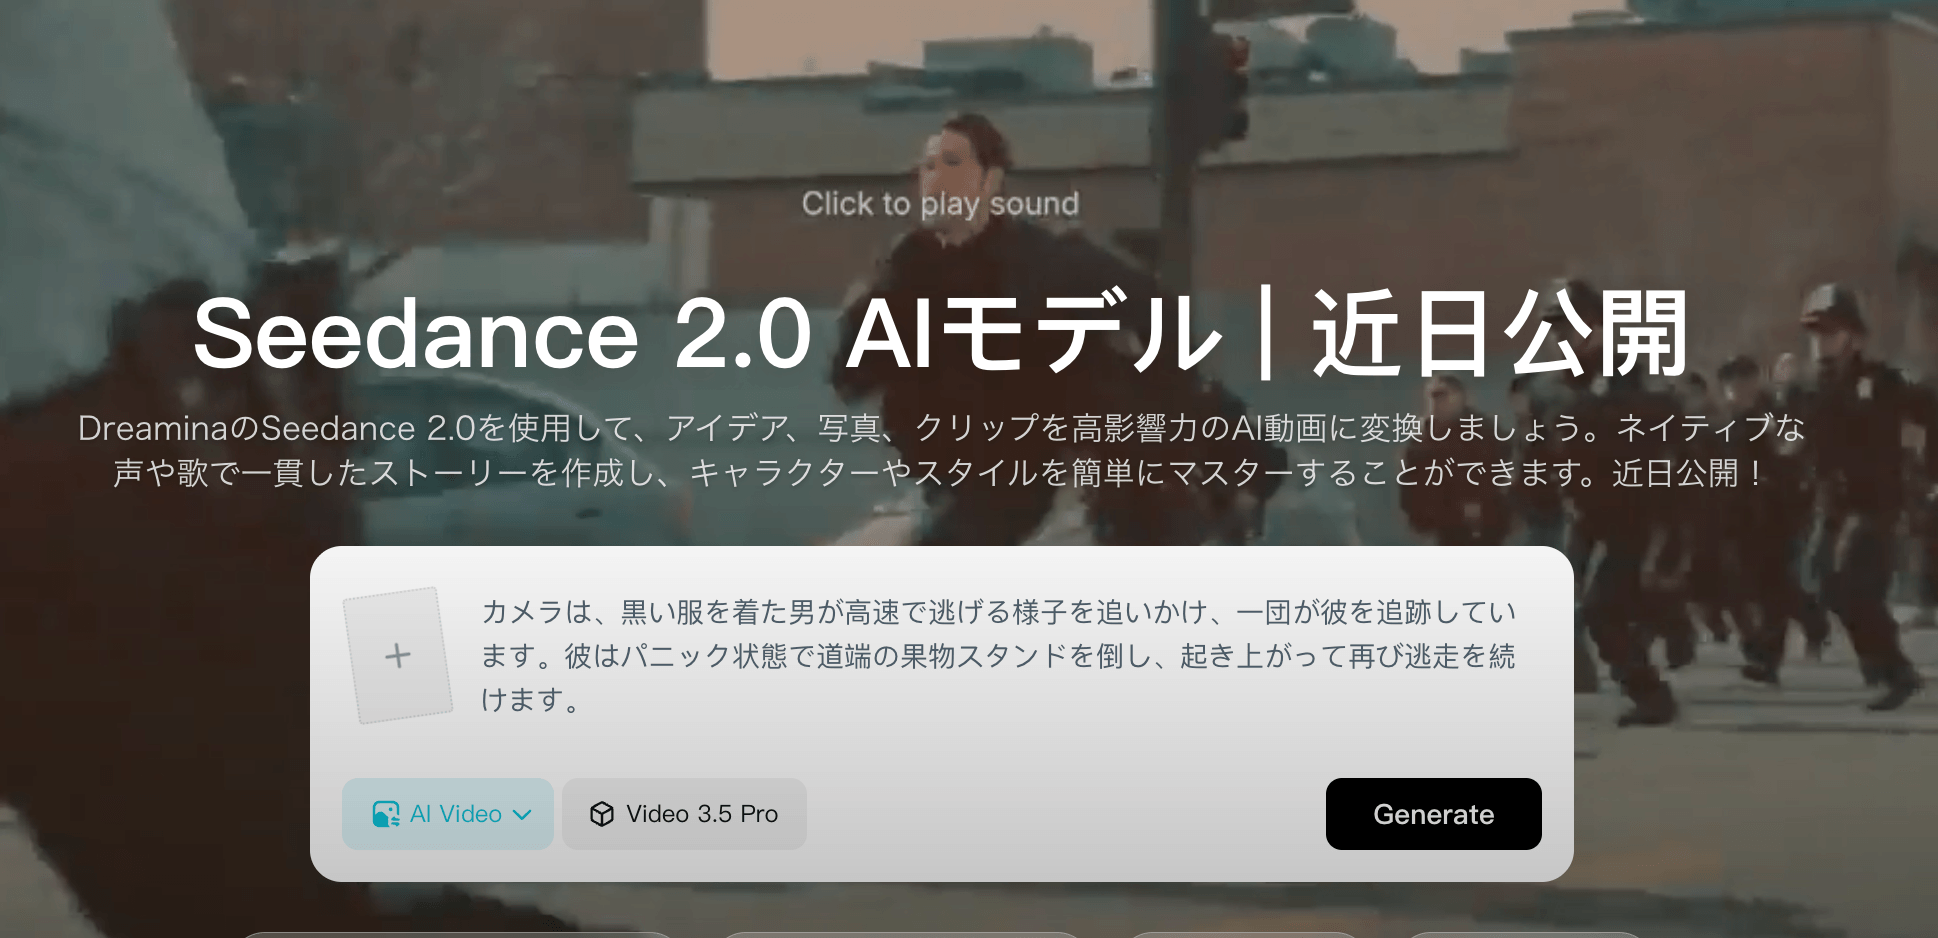Start generation with the Generate button

tap(1433, 814)
